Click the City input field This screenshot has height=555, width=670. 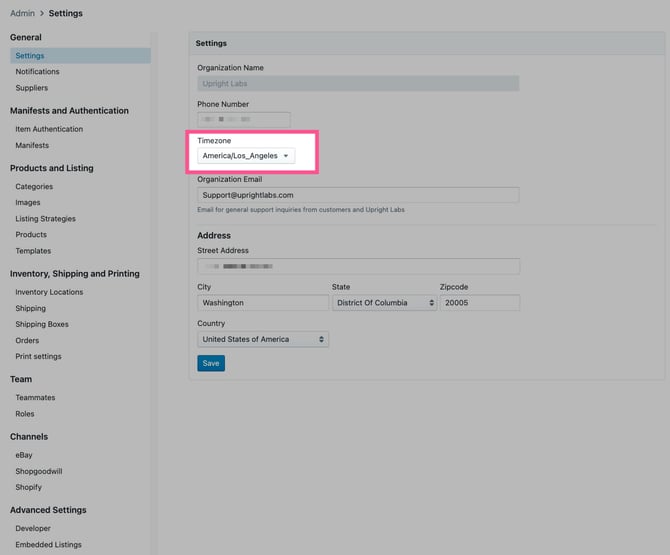coord(263,302)
